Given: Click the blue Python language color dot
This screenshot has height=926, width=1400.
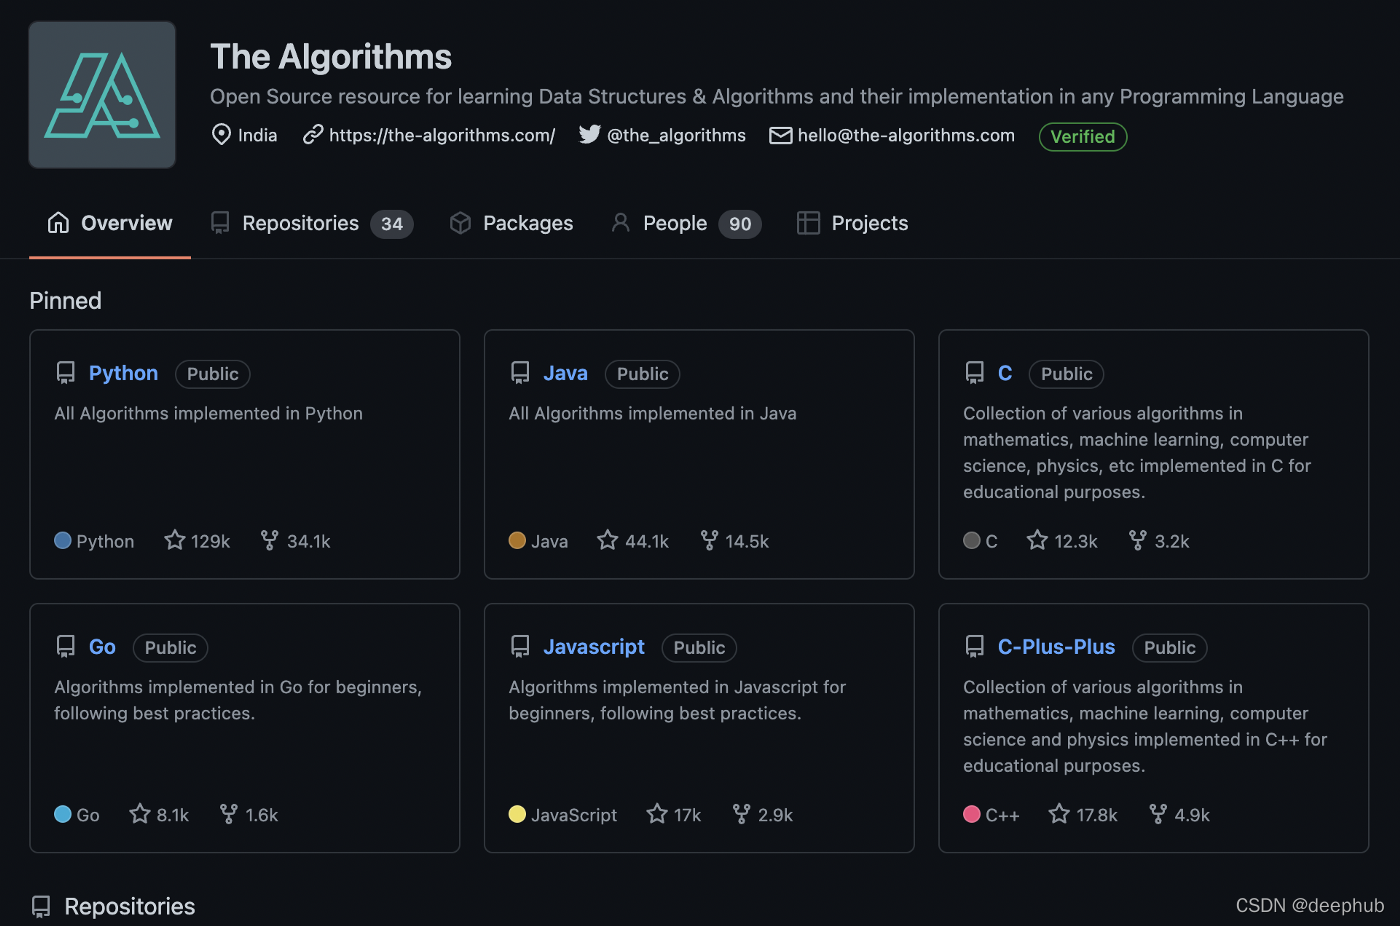Looking at the screenshot, I should pos(63,540).
